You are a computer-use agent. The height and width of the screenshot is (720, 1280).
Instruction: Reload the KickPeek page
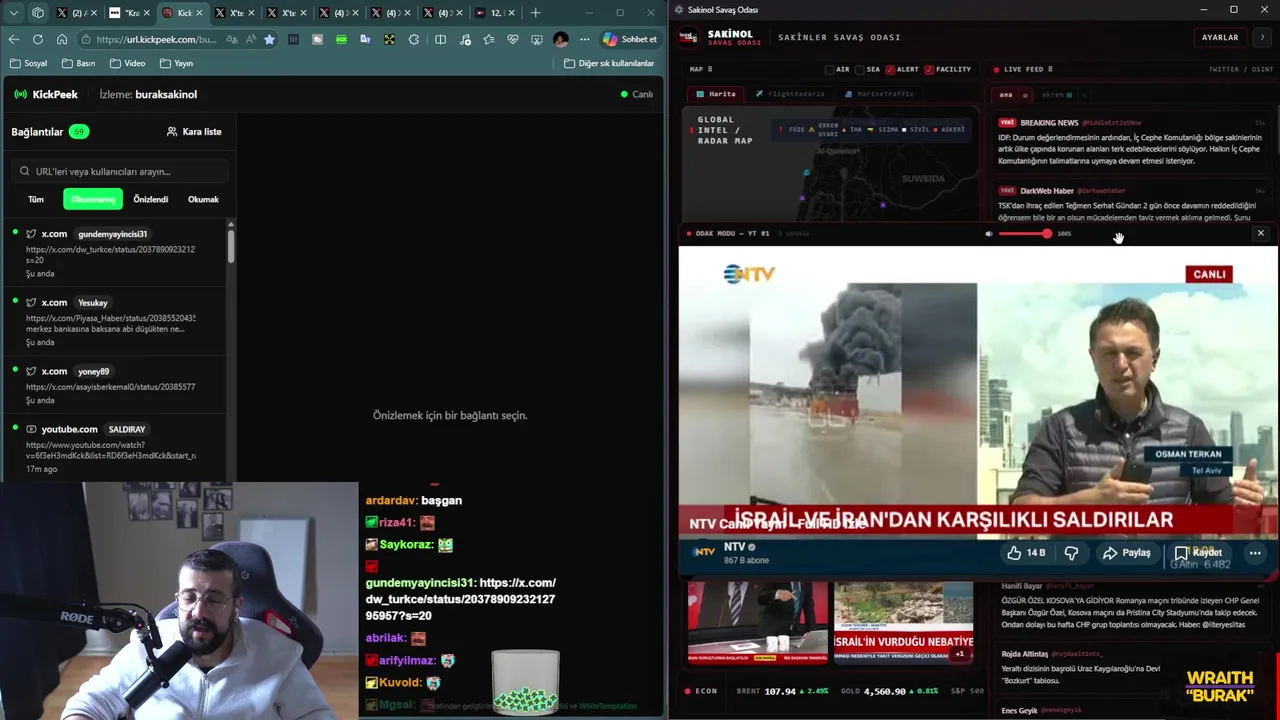coord(38,39)
